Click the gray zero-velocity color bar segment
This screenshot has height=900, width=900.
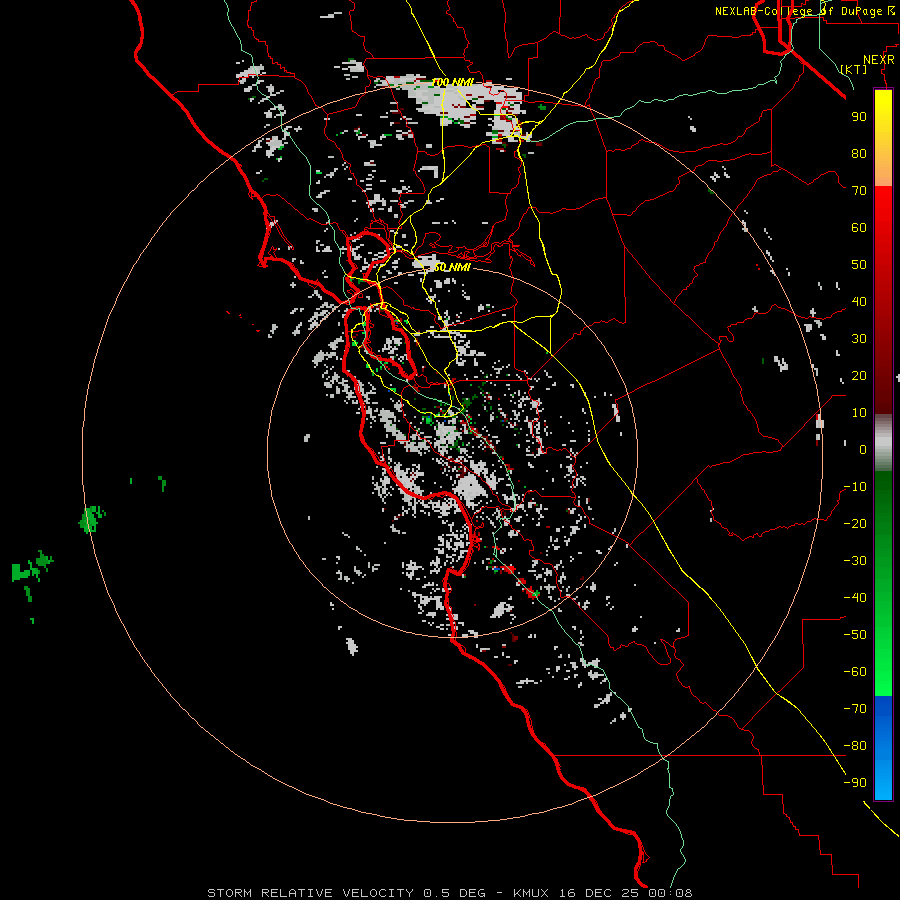[883, 443]
